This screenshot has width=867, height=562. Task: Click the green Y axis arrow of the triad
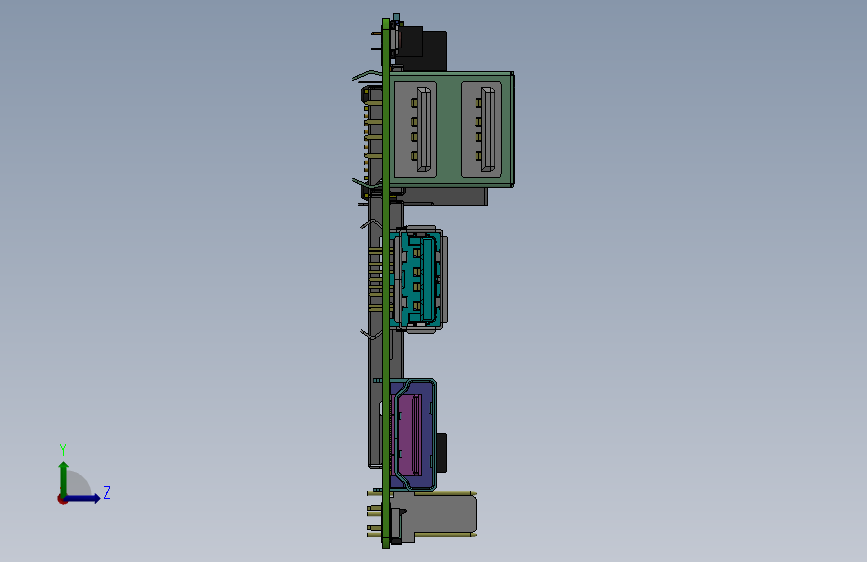pyautogui.click(x=64, y=478)
